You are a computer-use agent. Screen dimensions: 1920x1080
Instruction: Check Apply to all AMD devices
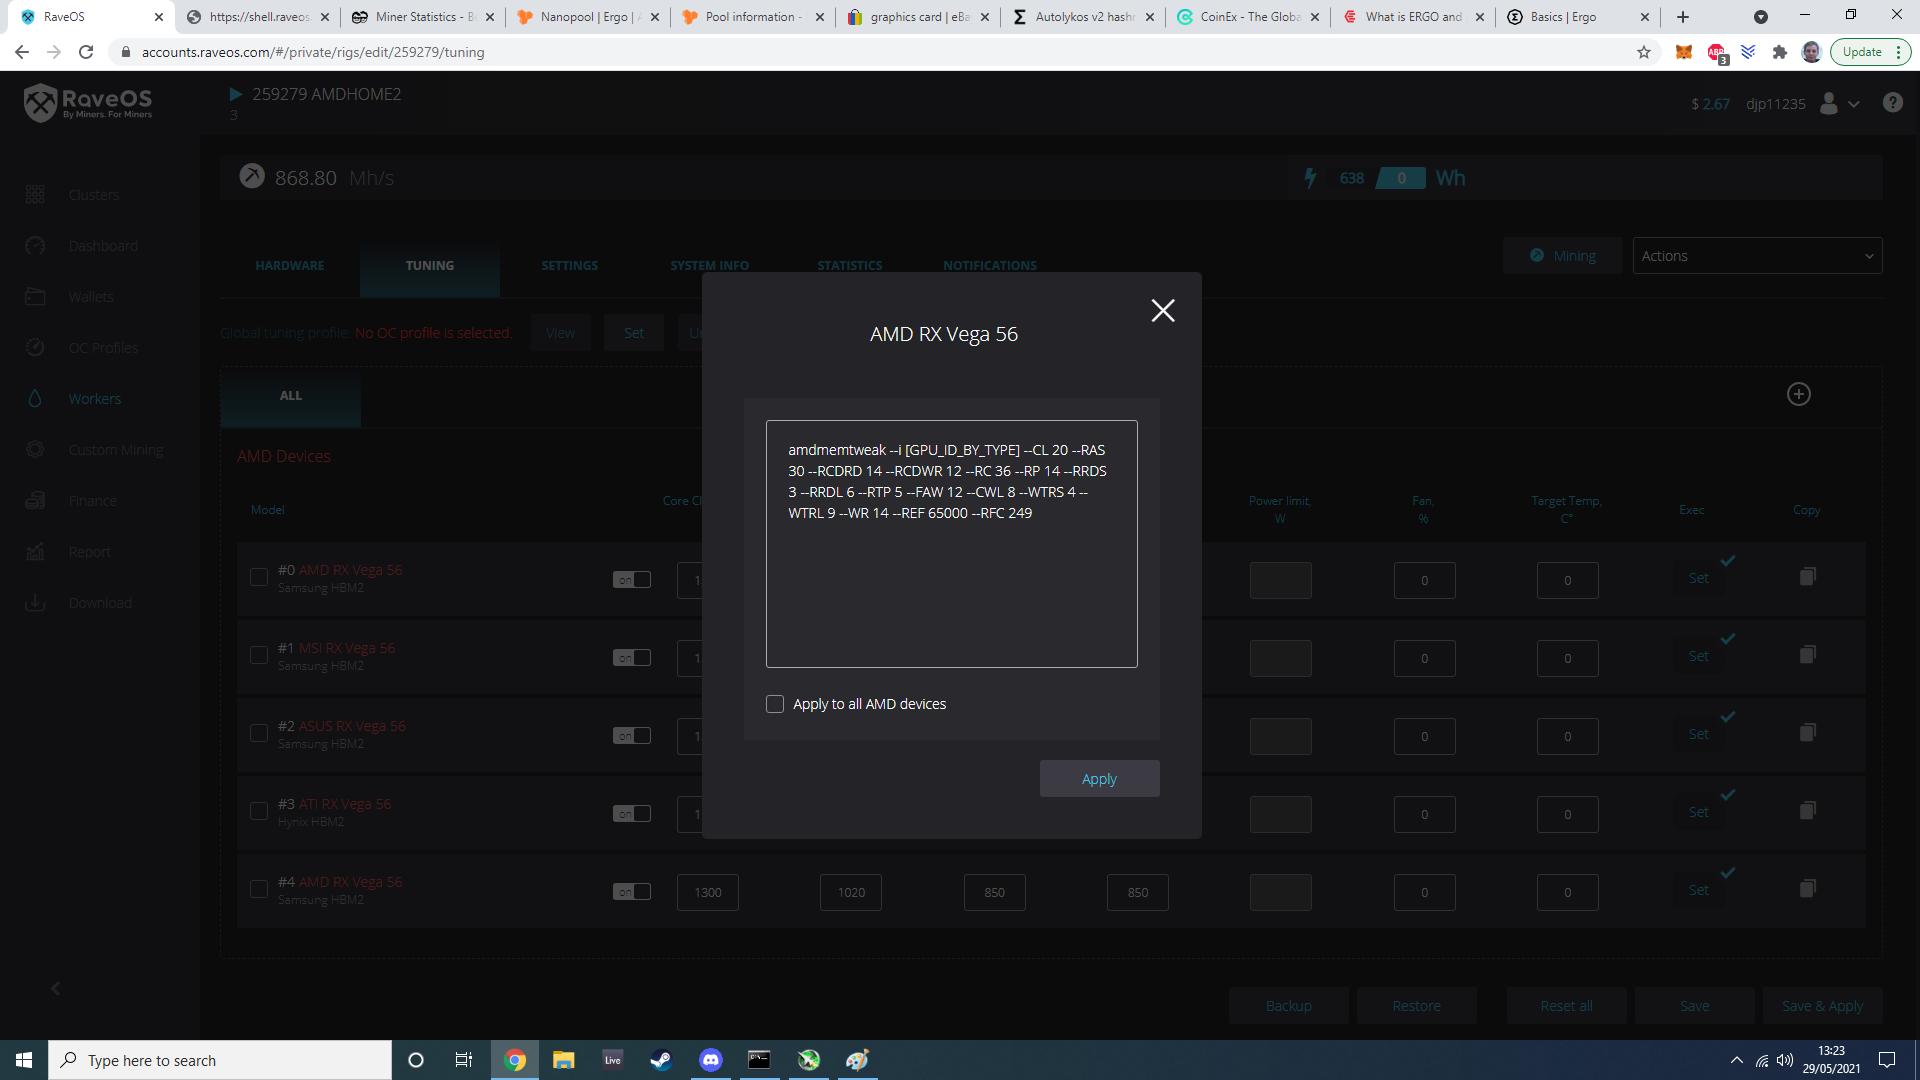click(775, 704)
